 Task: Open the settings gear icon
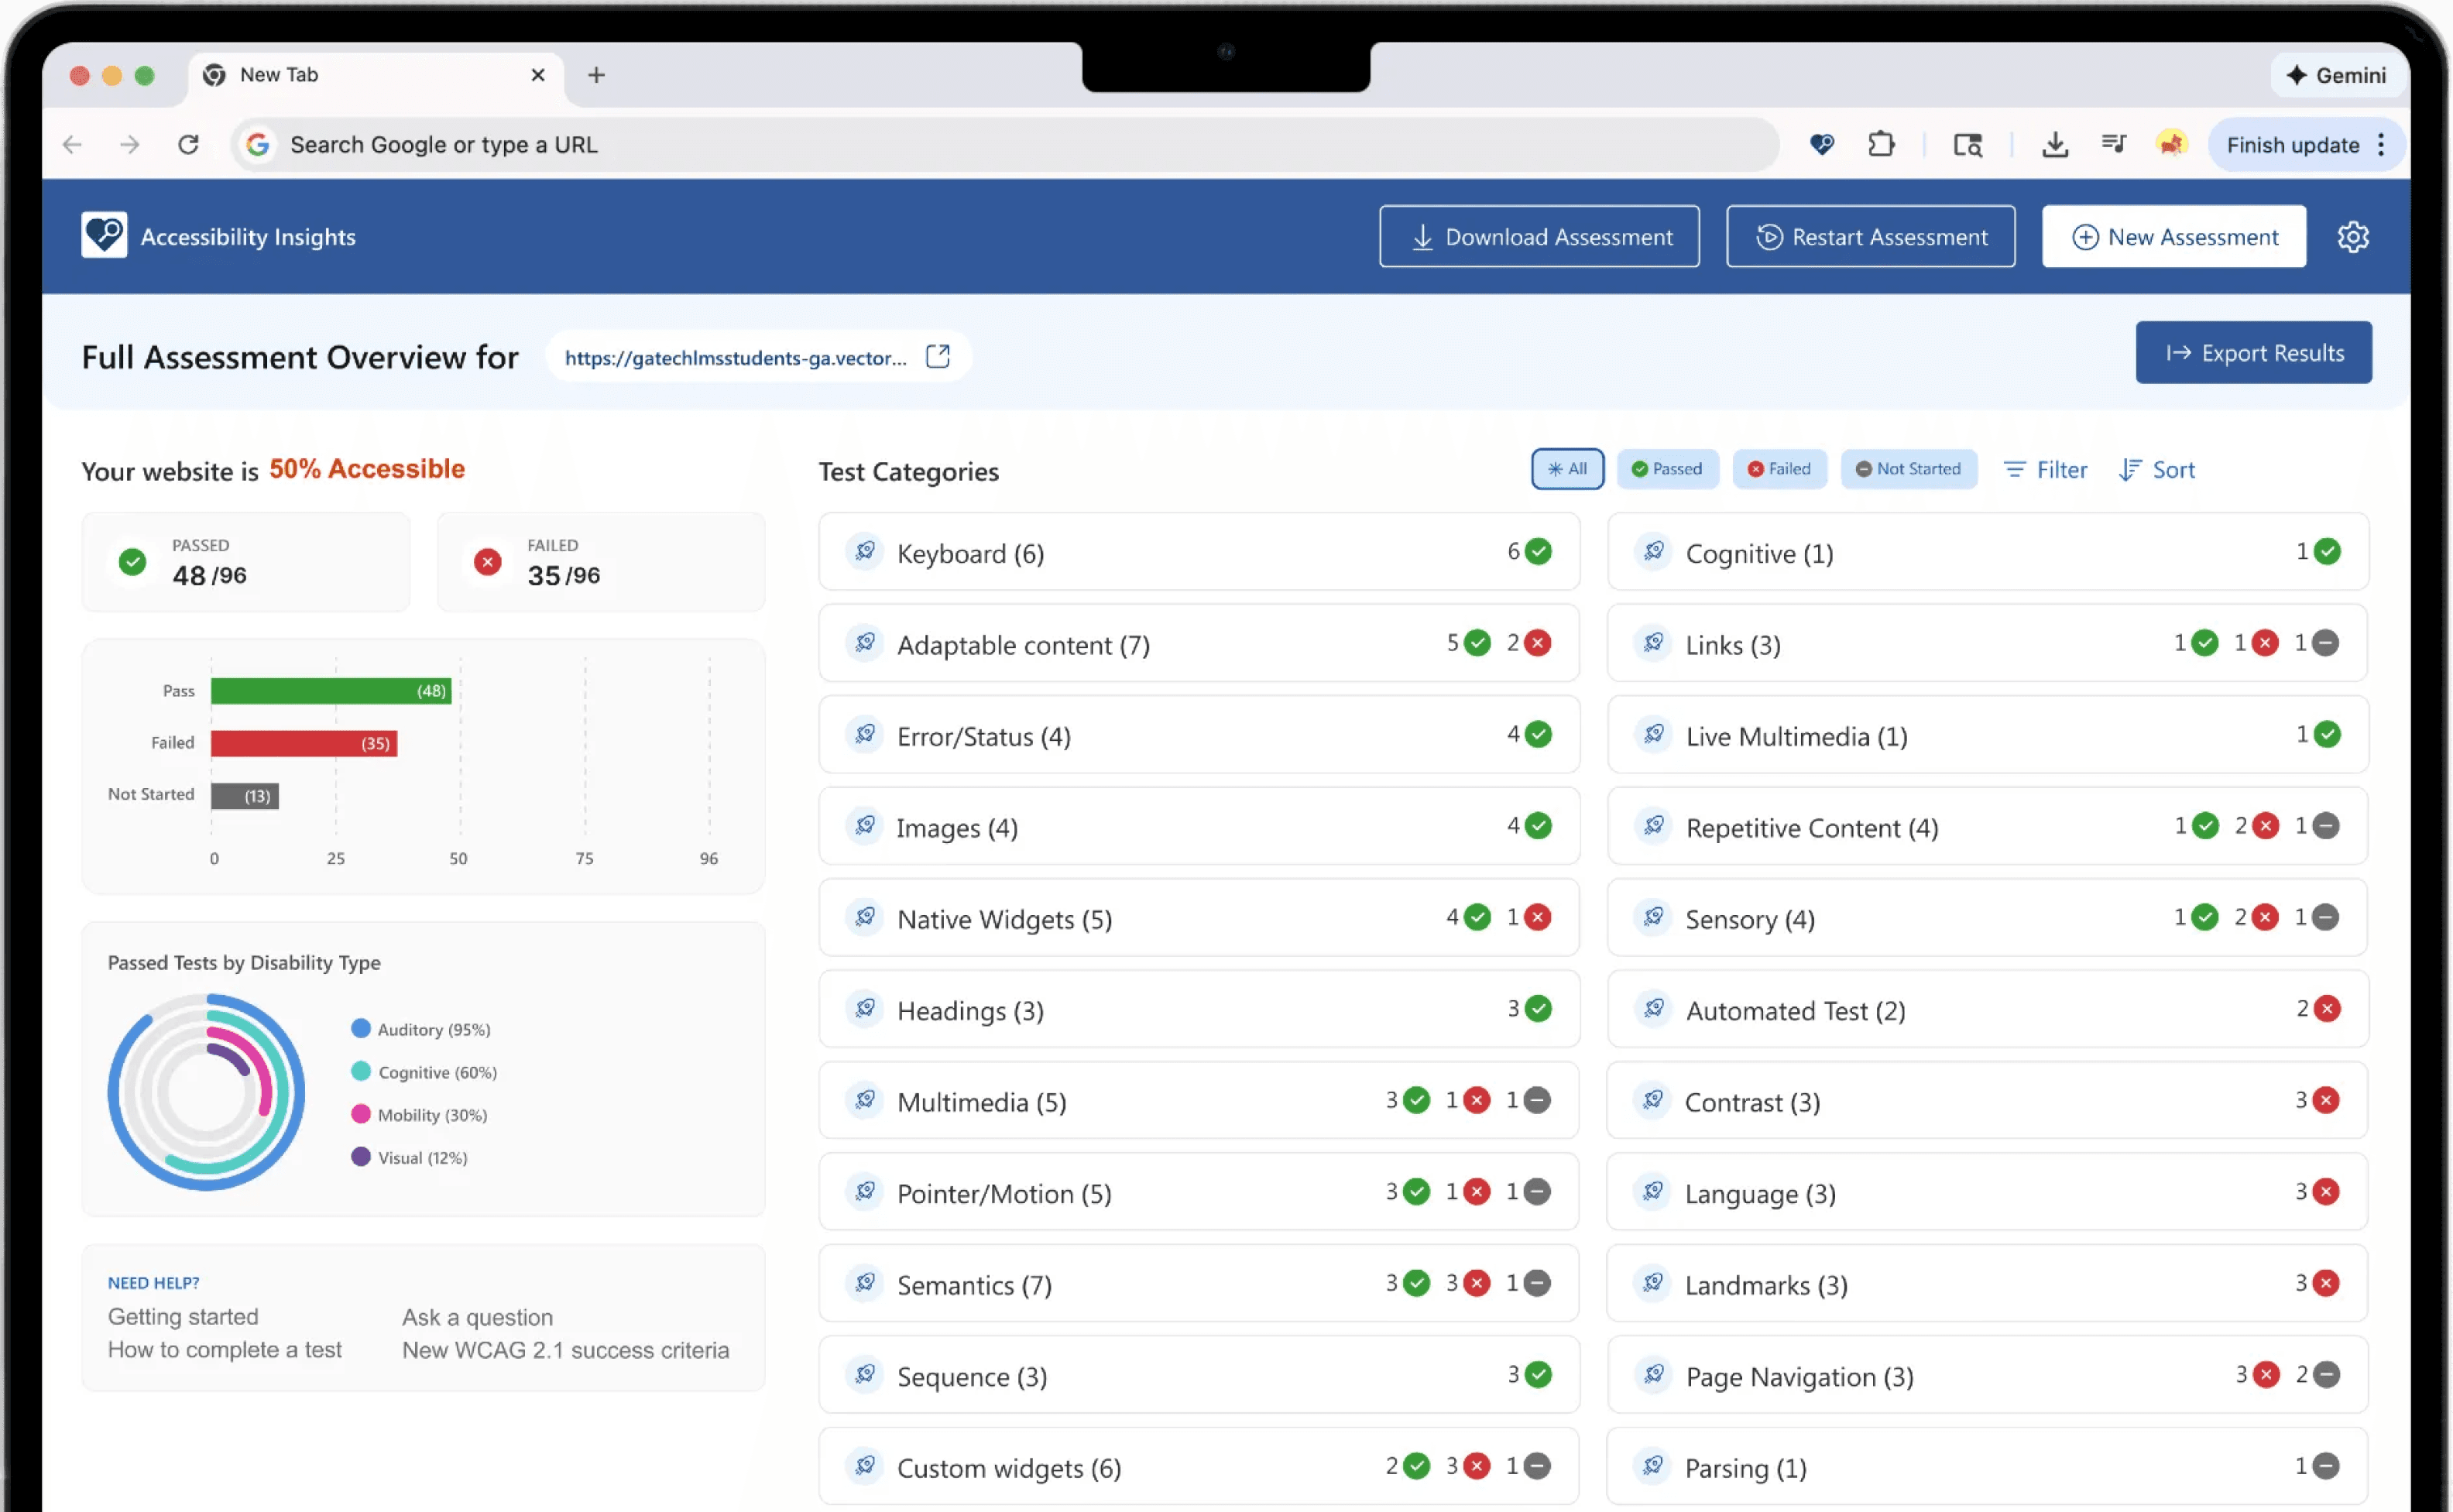[2352, 237]
